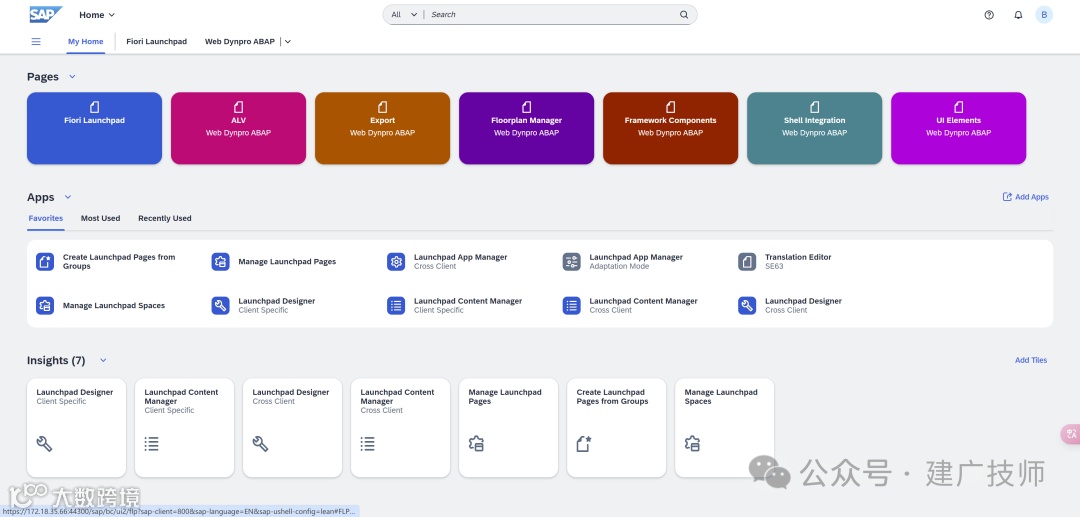Open the help question-mark icon

(989, 14)
